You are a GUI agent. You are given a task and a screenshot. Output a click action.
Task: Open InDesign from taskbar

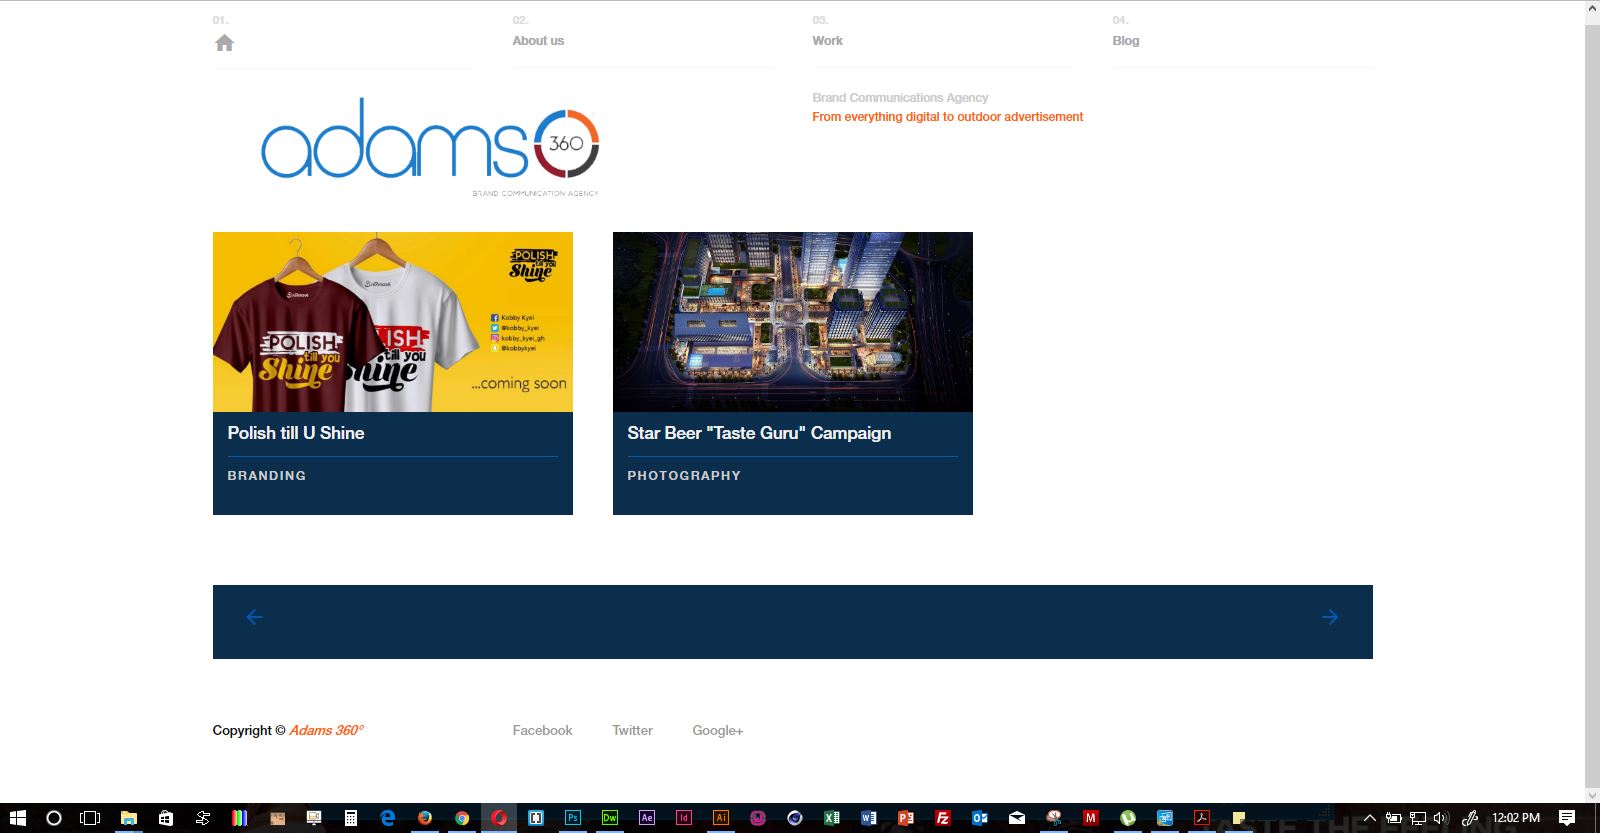[684, 818]
